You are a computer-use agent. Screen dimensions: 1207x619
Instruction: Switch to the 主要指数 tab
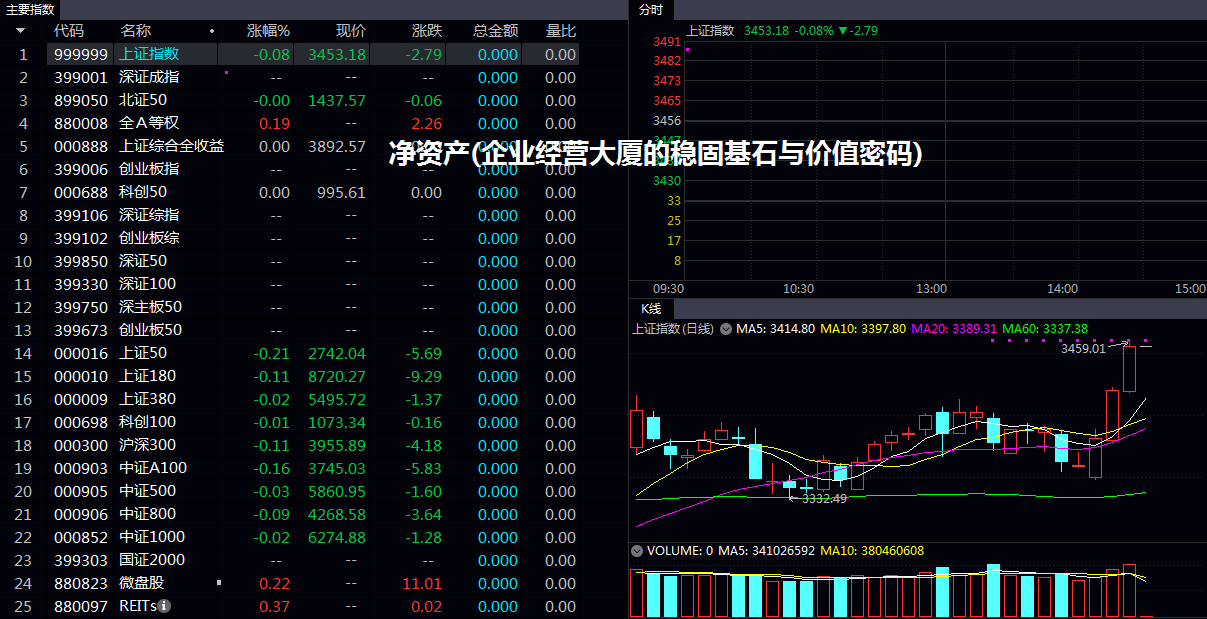[x=30, y=9]
